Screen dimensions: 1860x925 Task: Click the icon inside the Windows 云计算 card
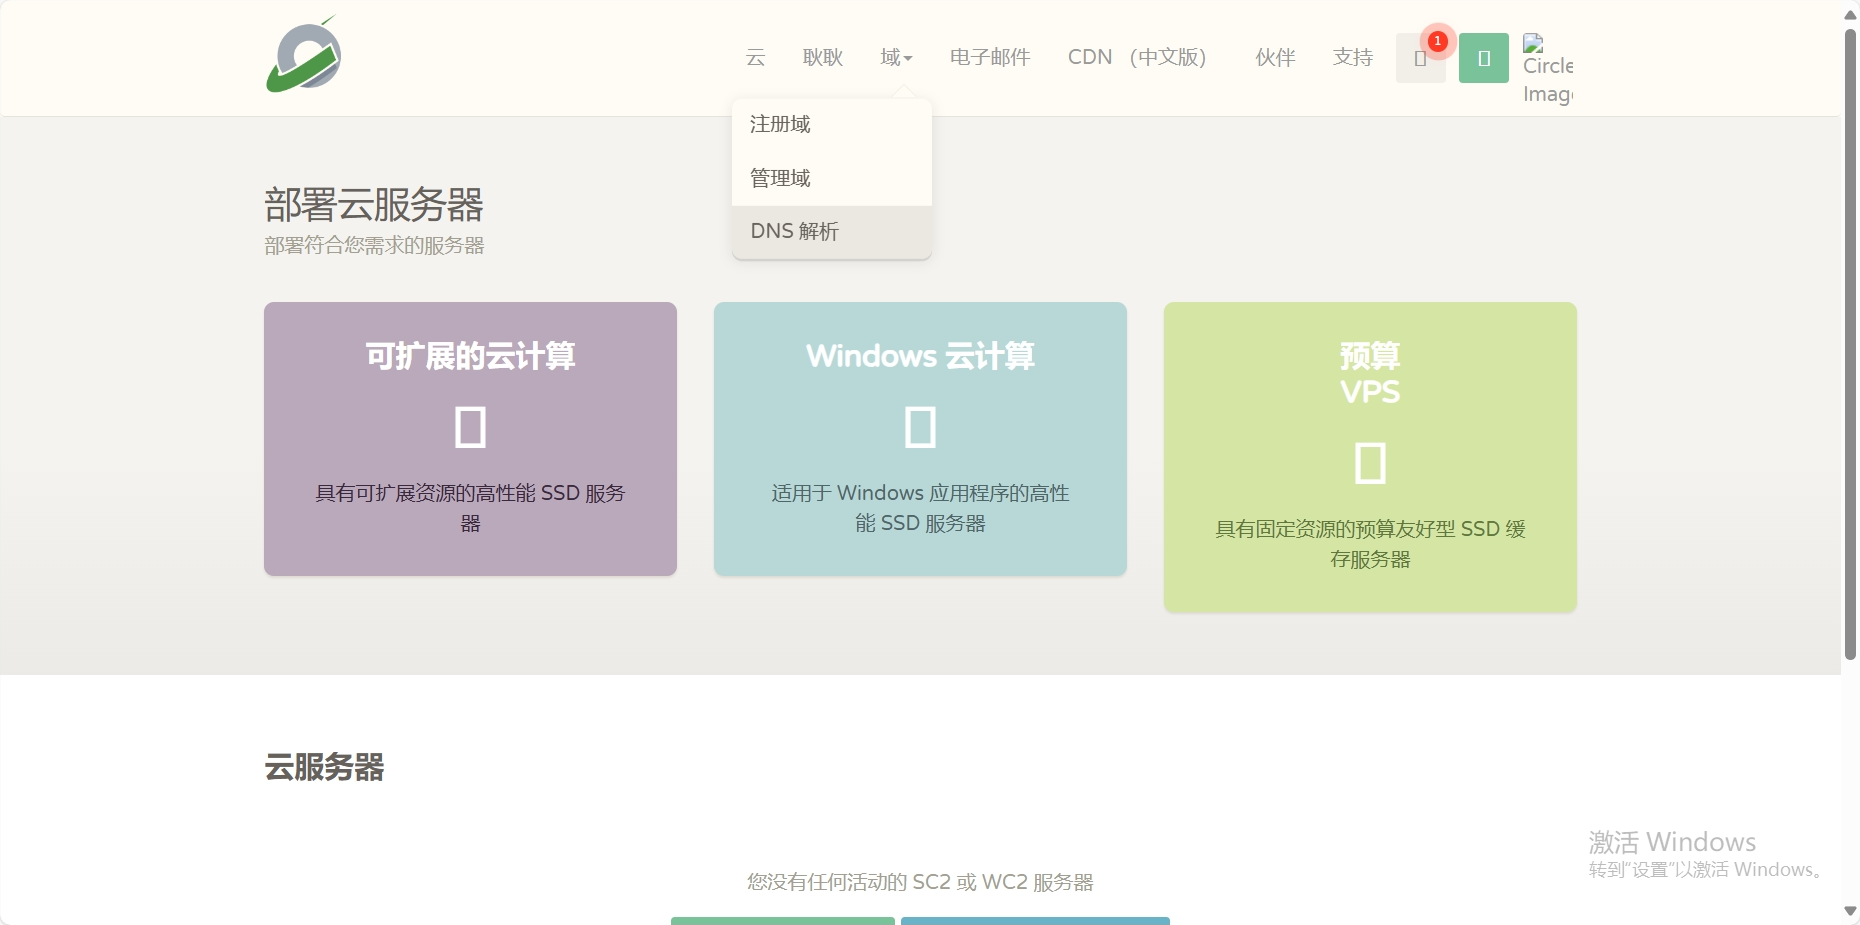920,425
